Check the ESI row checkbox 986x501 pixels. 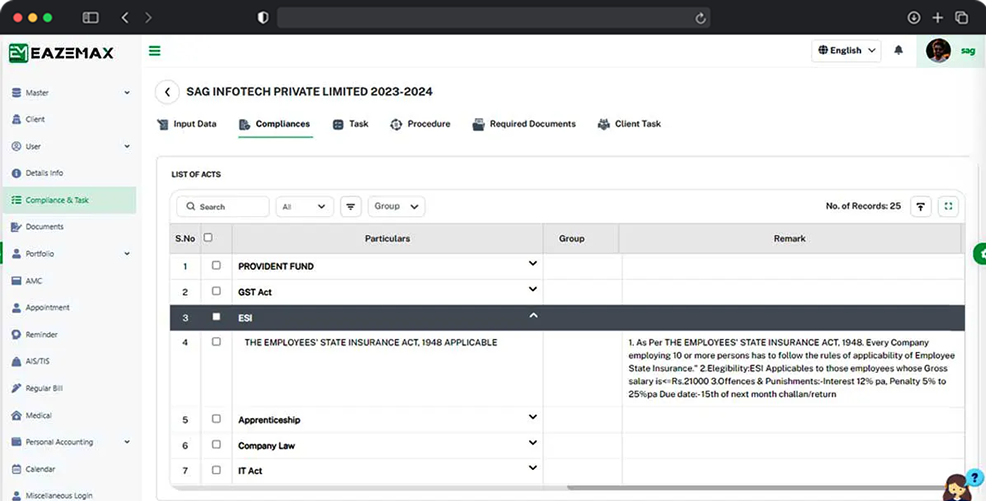point(216,317)
